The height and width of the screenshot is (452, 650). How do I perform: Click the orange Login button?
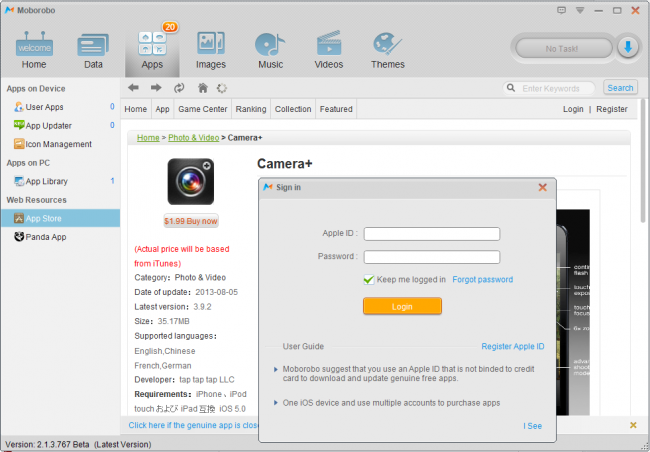(x=402, y=306)
